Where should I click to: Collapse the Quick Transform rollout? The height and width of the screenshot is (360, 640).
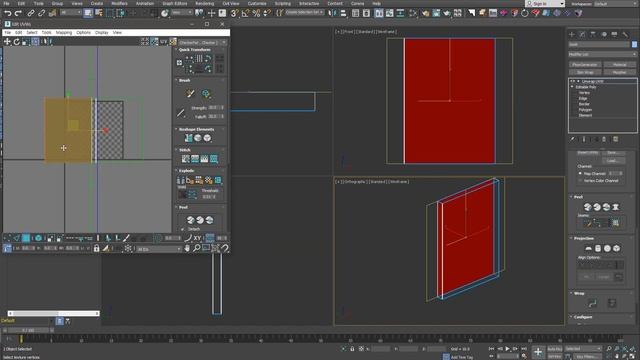pyautogui.click(x=195, y=50)
